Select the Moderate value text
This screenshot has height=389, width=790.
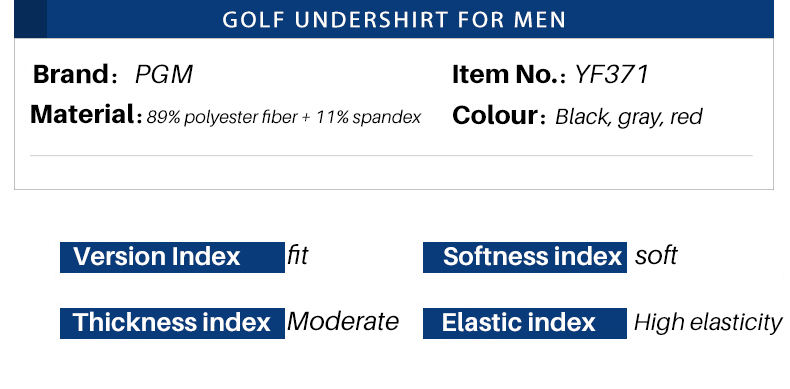343,321
